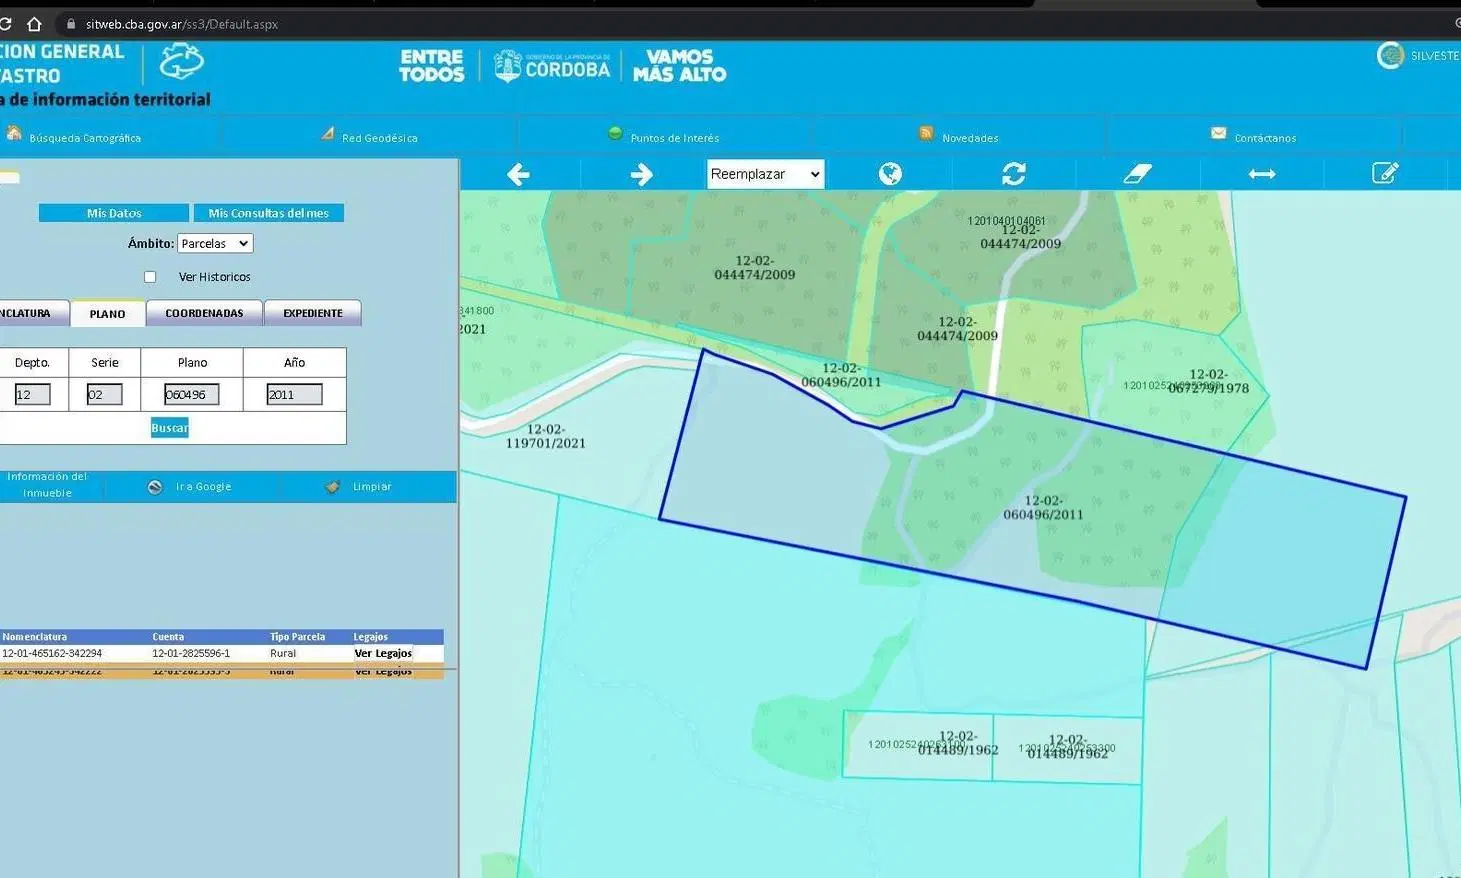Click the Tipo Parcela column header
Image resolution: width=1461 pixels, height=878 pixels.
pos(297,637)
